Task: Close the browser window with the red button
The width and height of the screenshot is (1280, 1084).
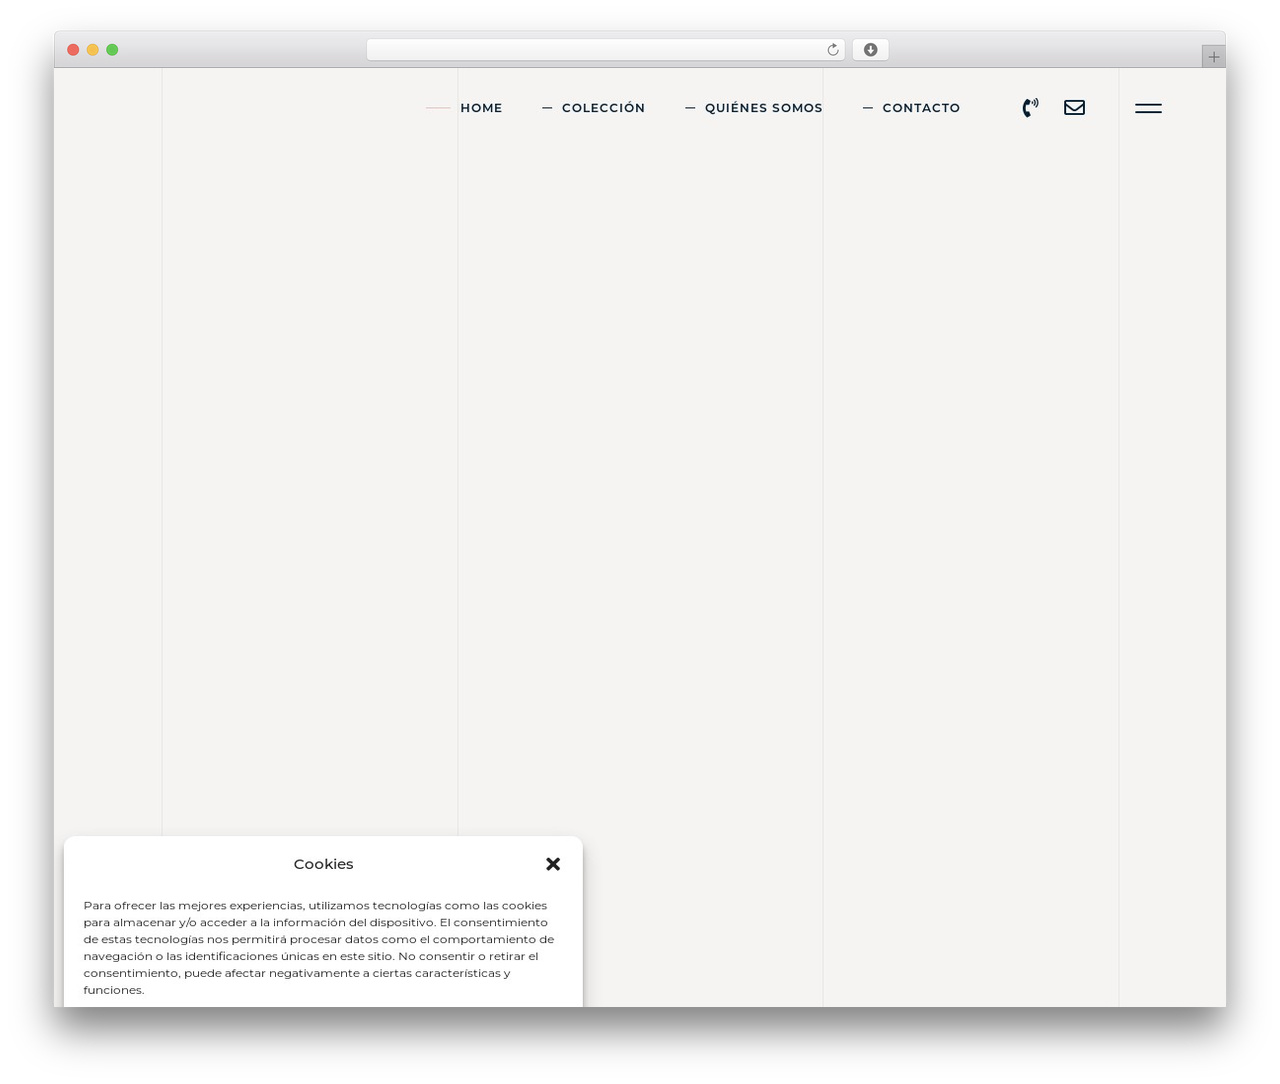Action: [73, 50]
